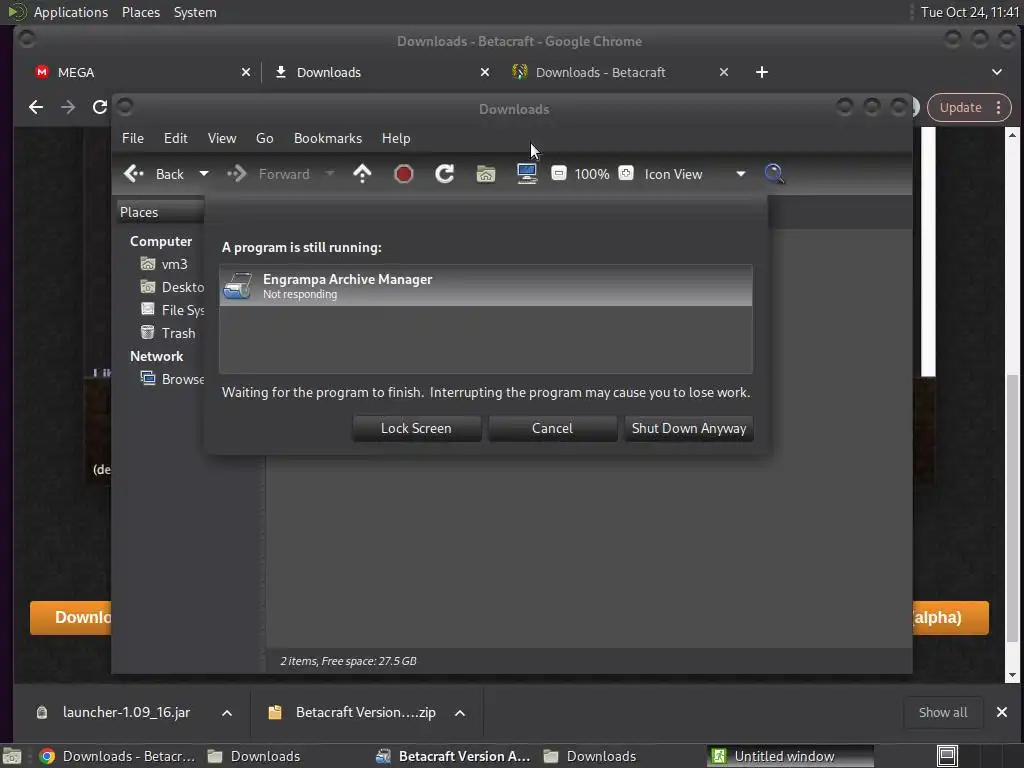Select Desktop in Places sidebar
Viewport: 1024px width, 768px height.
coord(172,287)
